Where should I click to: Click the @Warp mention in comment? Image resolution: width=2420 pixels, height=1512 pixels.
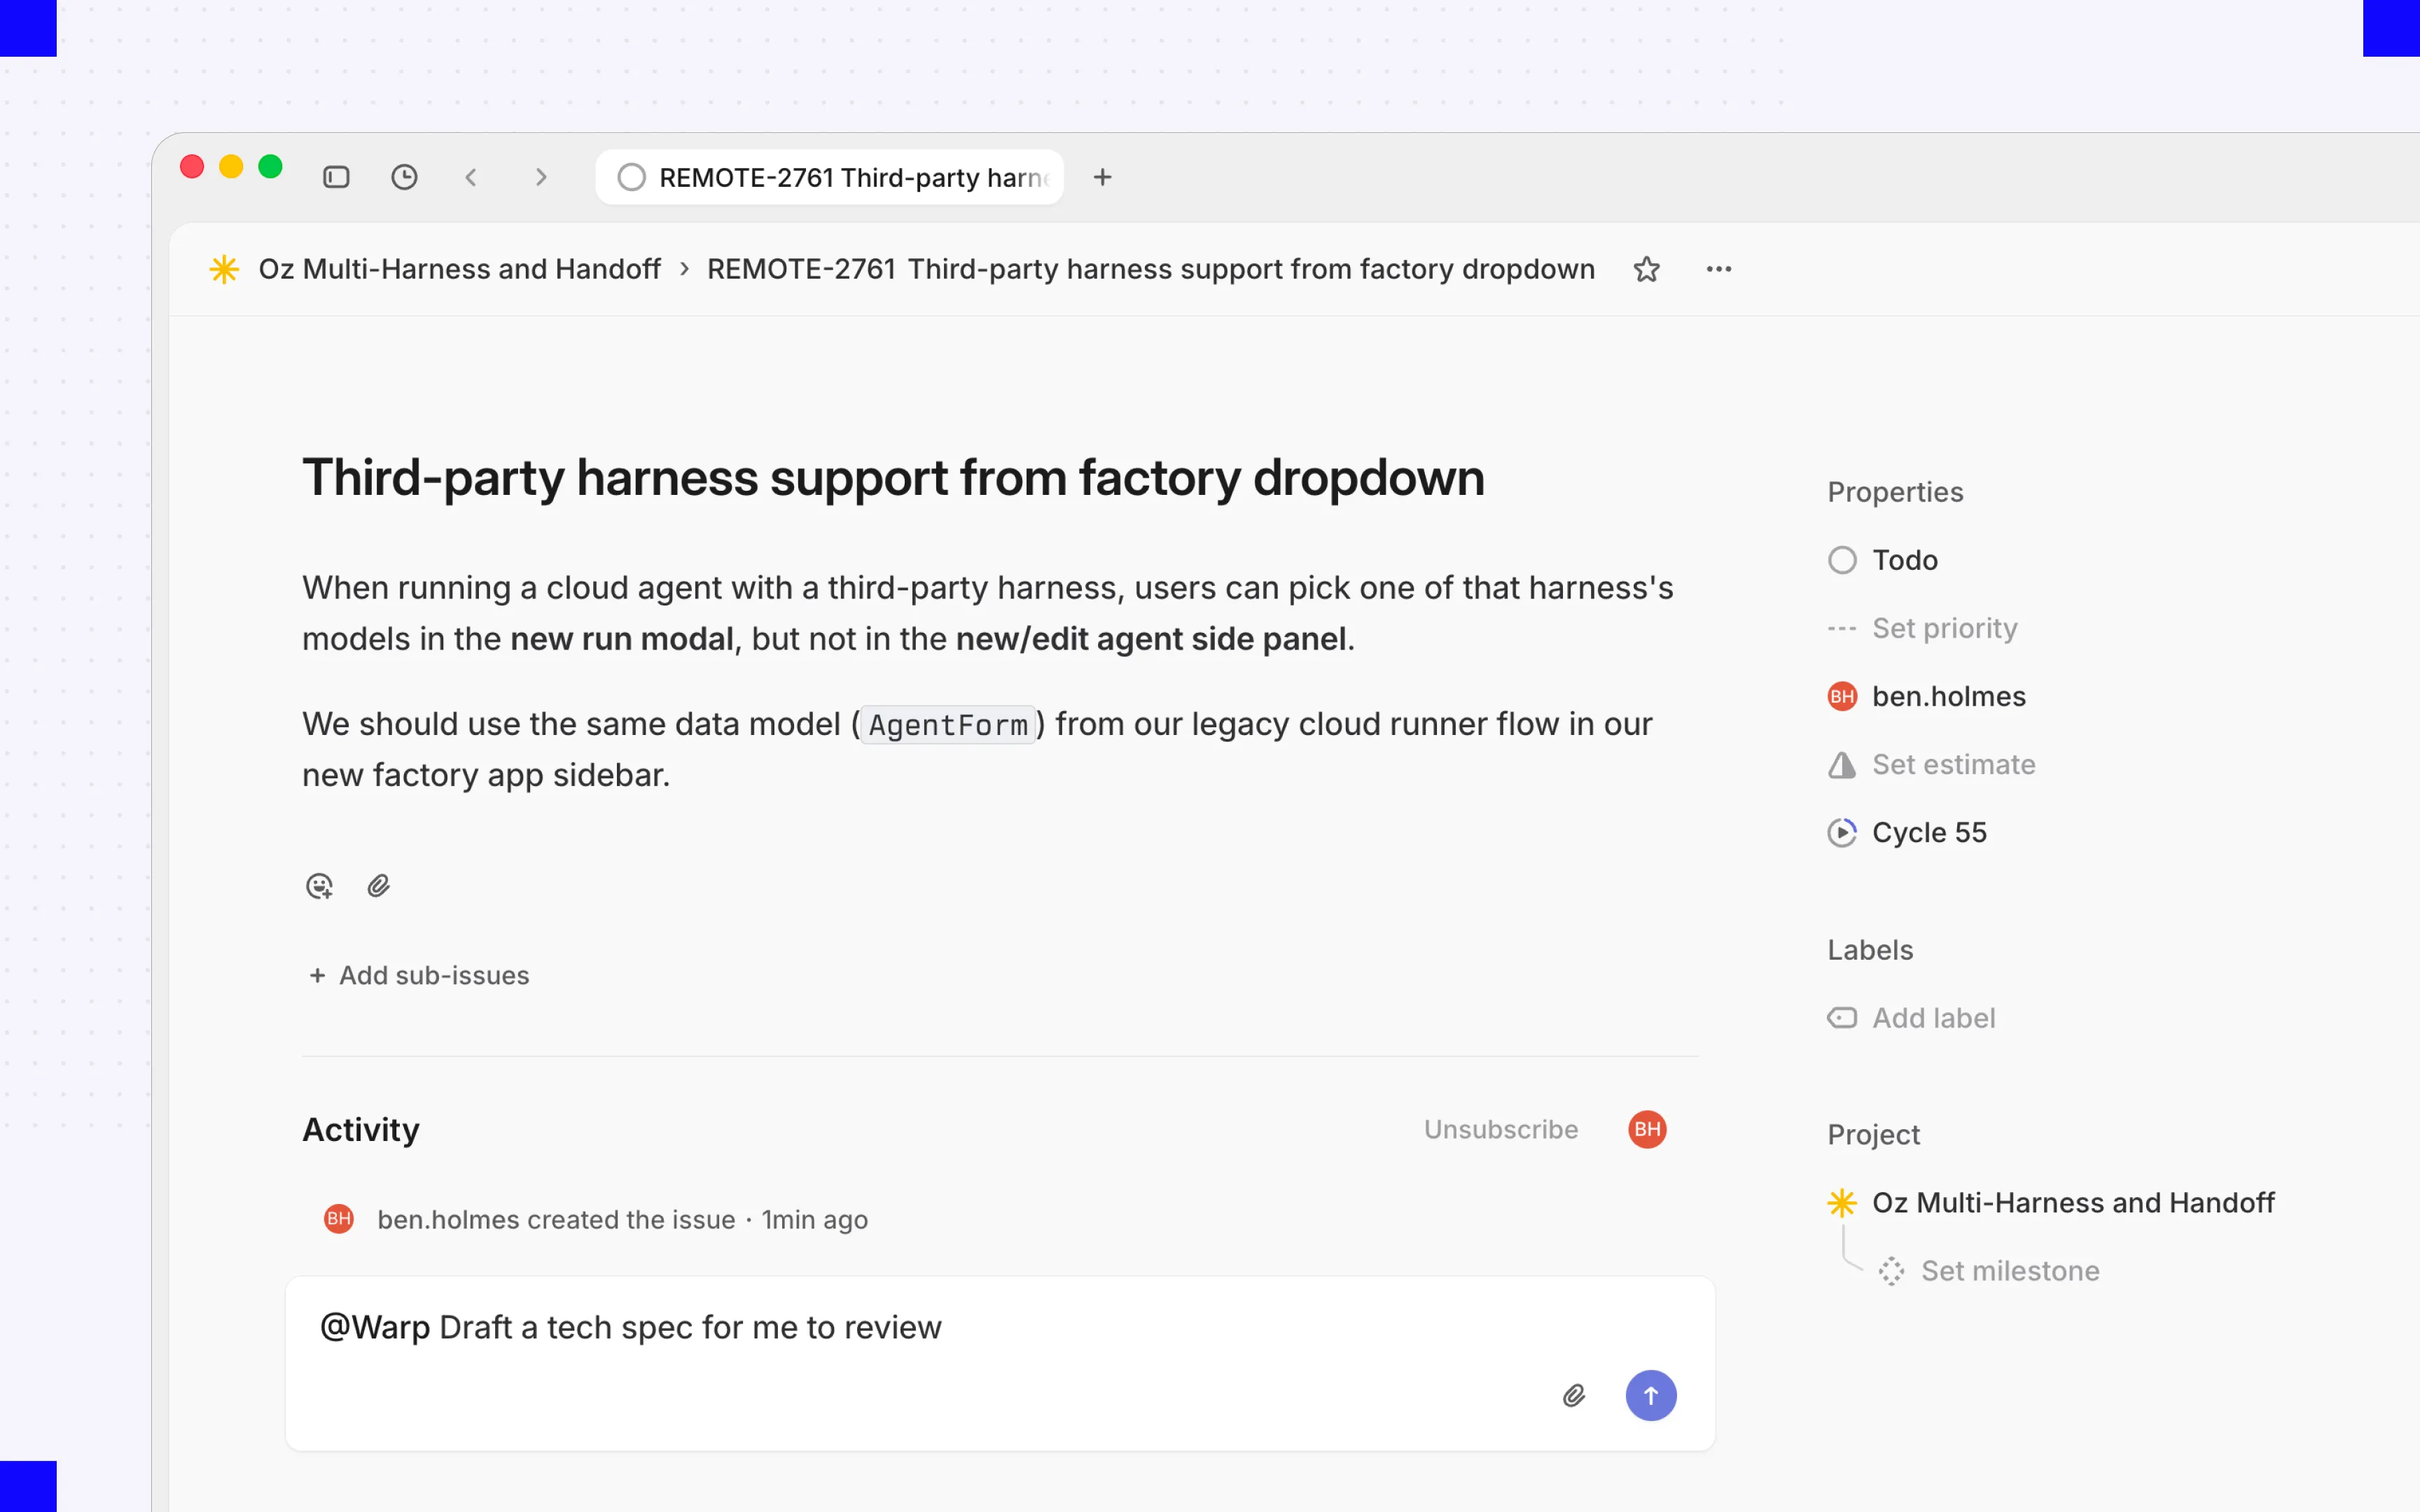pos(375,1327)
